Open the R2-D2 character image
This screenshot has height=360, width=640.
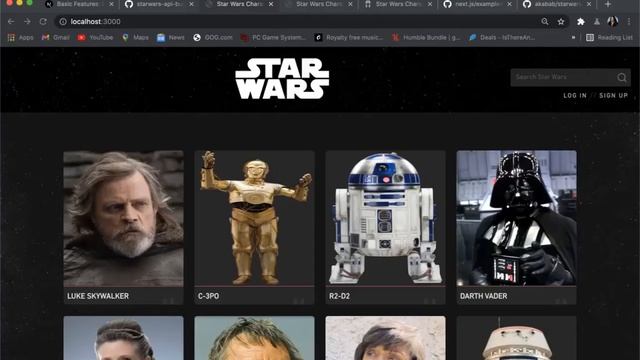click(386, 218)
